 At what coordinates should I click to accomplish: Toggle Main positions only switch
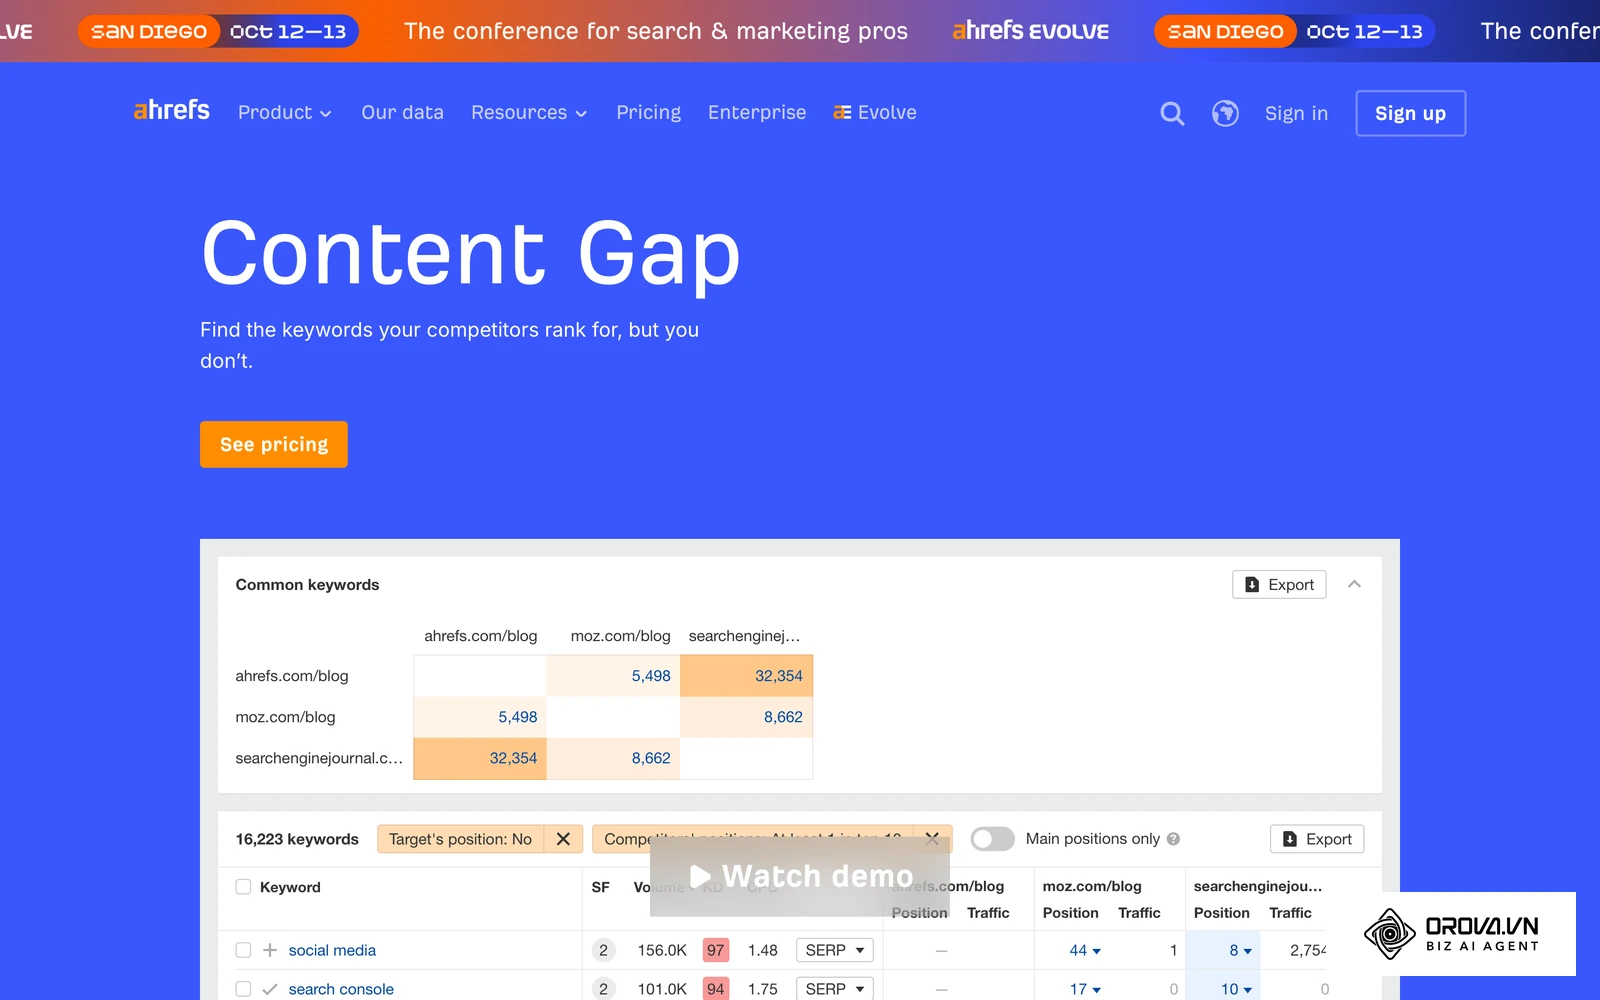(992, 839)
